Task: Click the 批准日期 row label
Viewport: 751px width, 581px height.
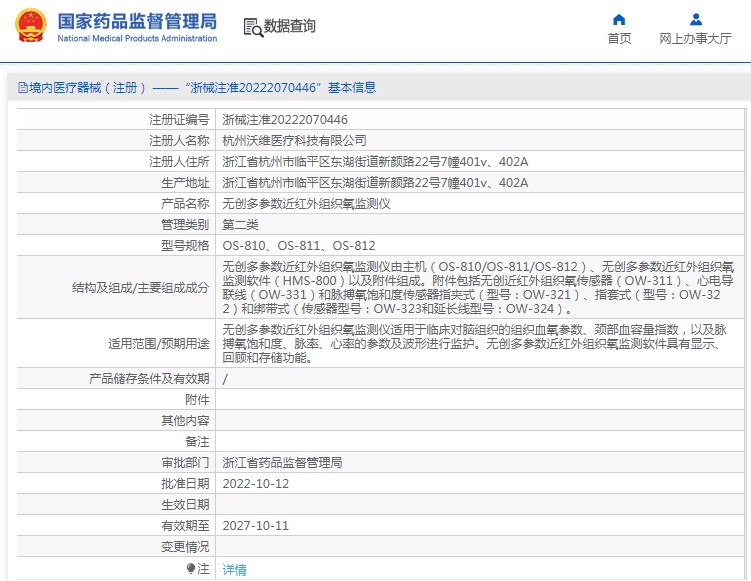Action: [x=185, y=484]
